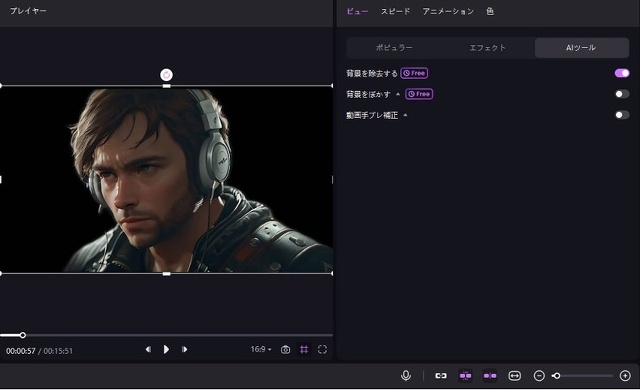640x390 pixels.
Task: Click the Free badge next to 背景を除去する
Action: [414, 73]
